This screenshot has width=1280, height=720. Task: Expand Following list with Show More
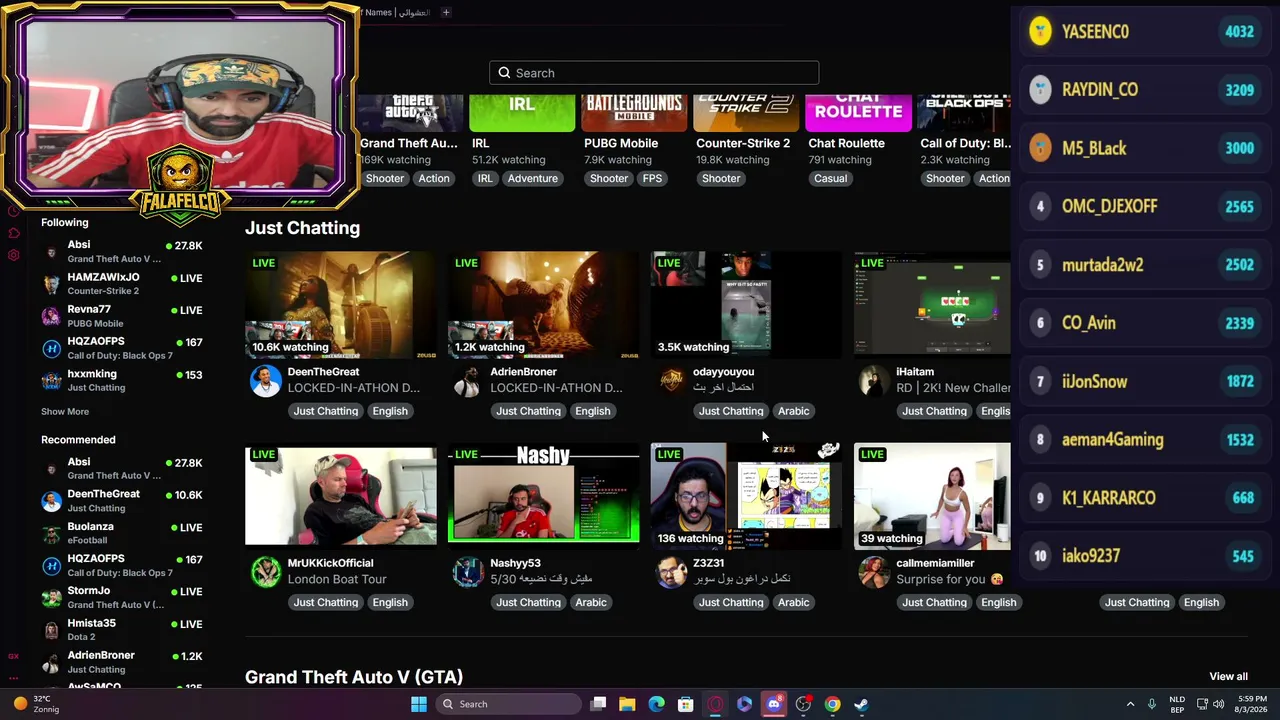coord(65,411)
